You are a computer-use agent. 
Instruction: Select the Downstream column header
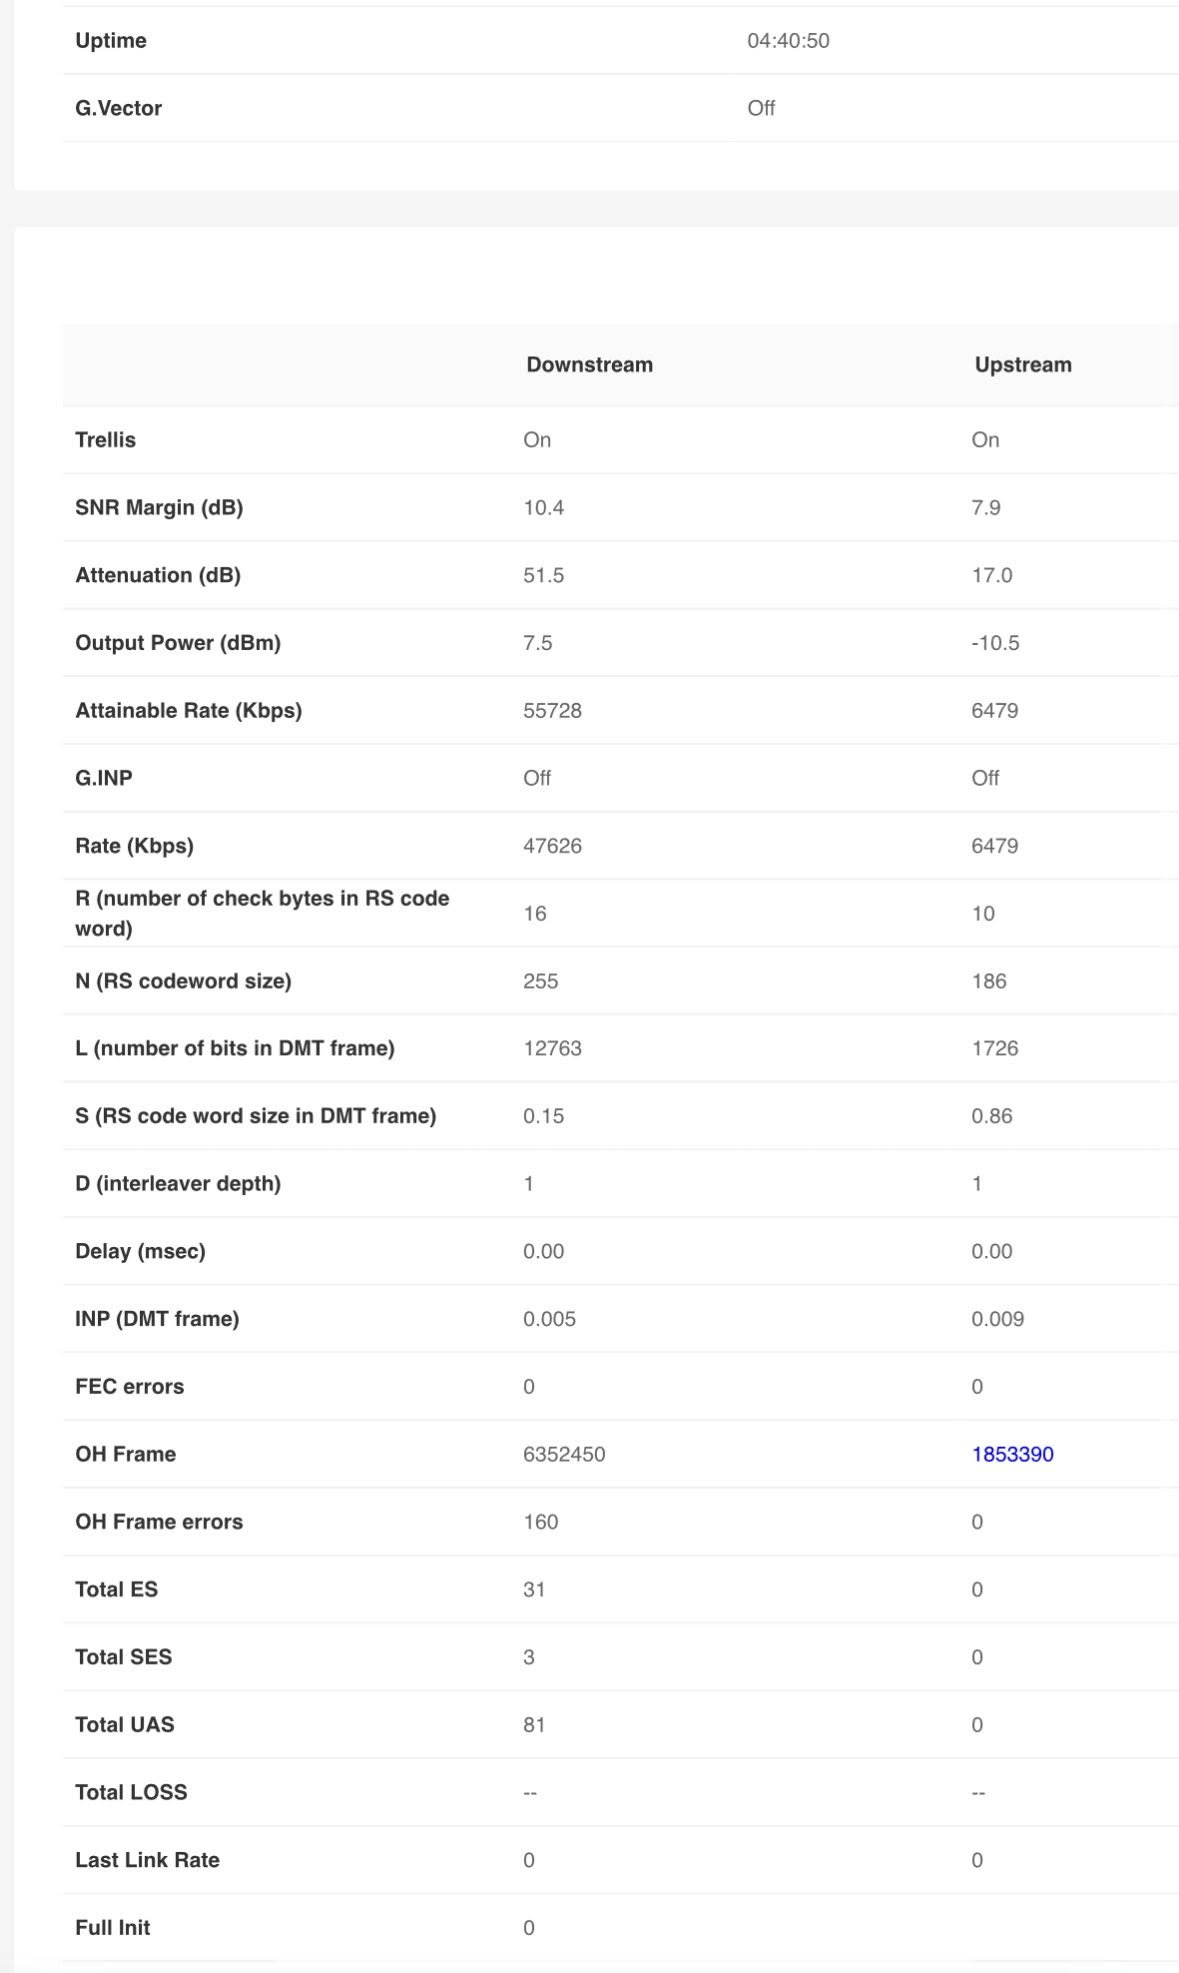[589, 365]
